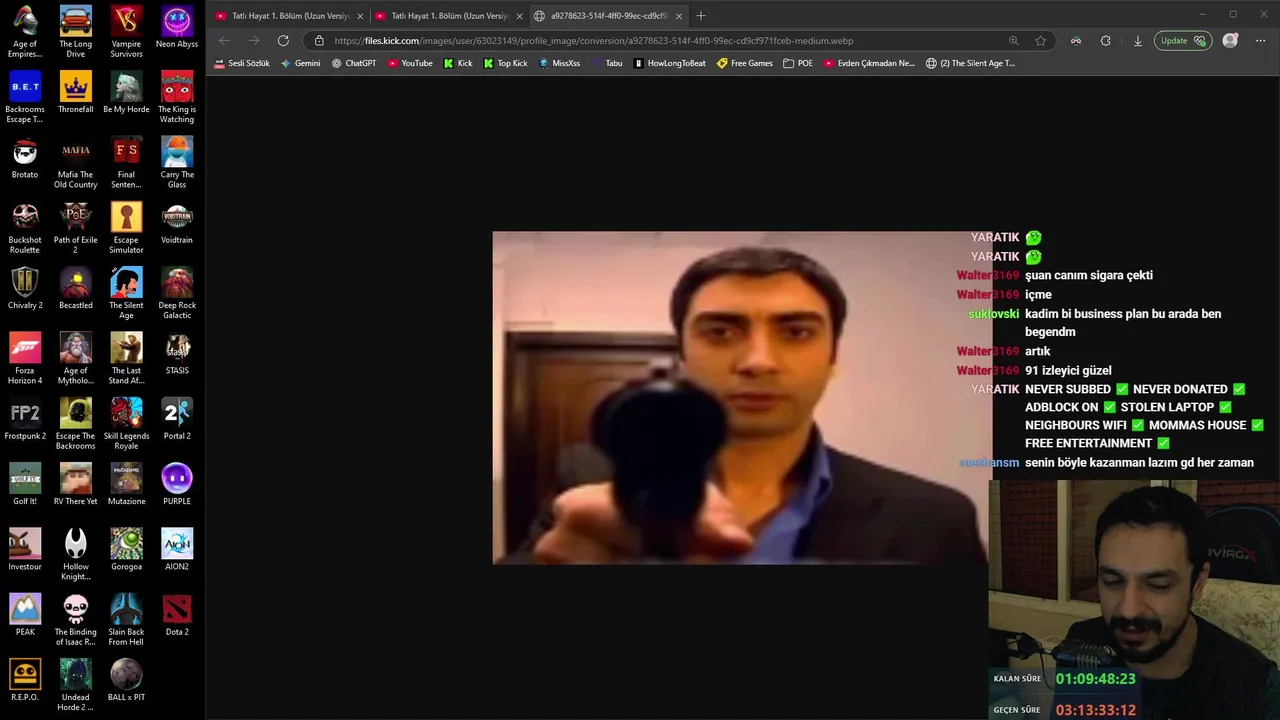Select RV There Yet desktop icon
Image resolution: width=1280 pixels, height=720 pixels.
[x=76, y=484]
